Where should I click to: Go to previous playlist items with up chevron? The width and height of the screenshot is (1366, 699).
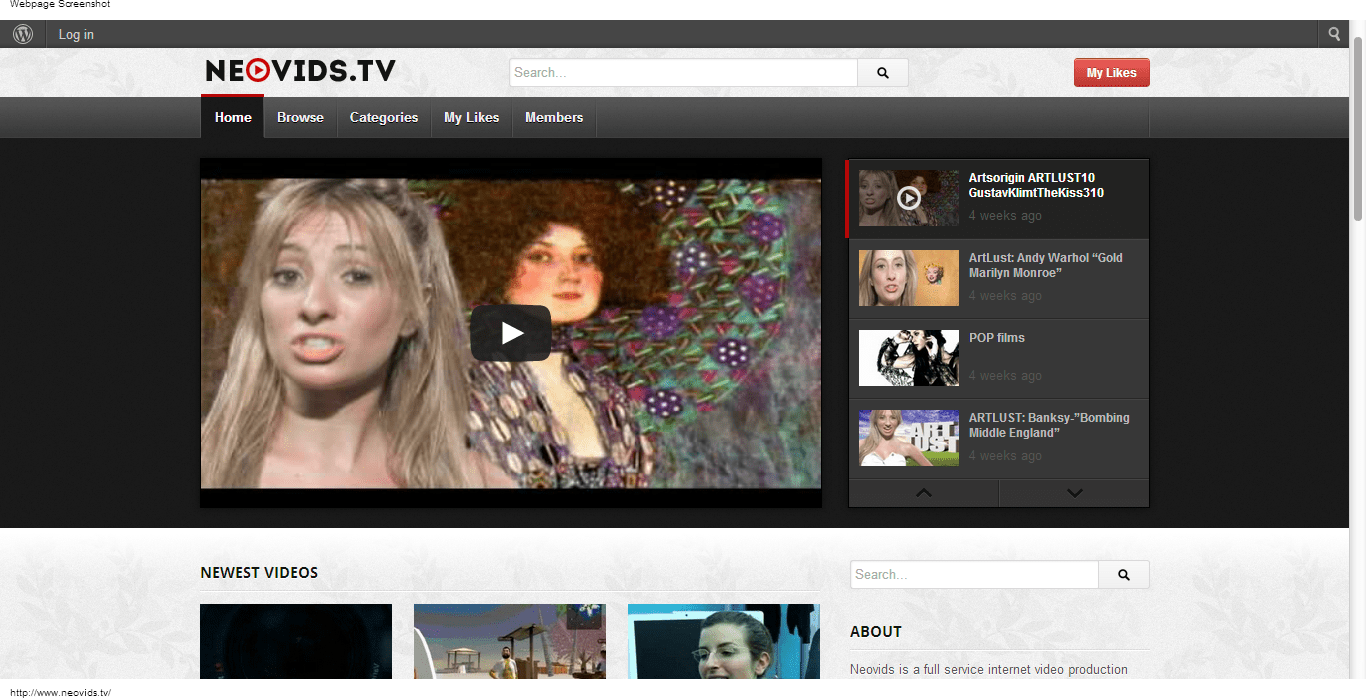[924, 493]
